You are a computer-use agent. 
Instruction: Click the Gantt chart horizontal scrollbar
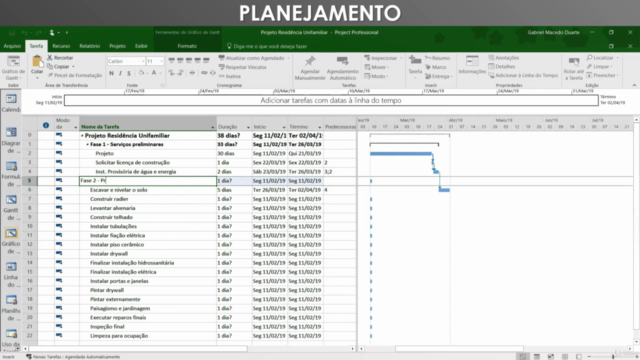click(459, 349)
